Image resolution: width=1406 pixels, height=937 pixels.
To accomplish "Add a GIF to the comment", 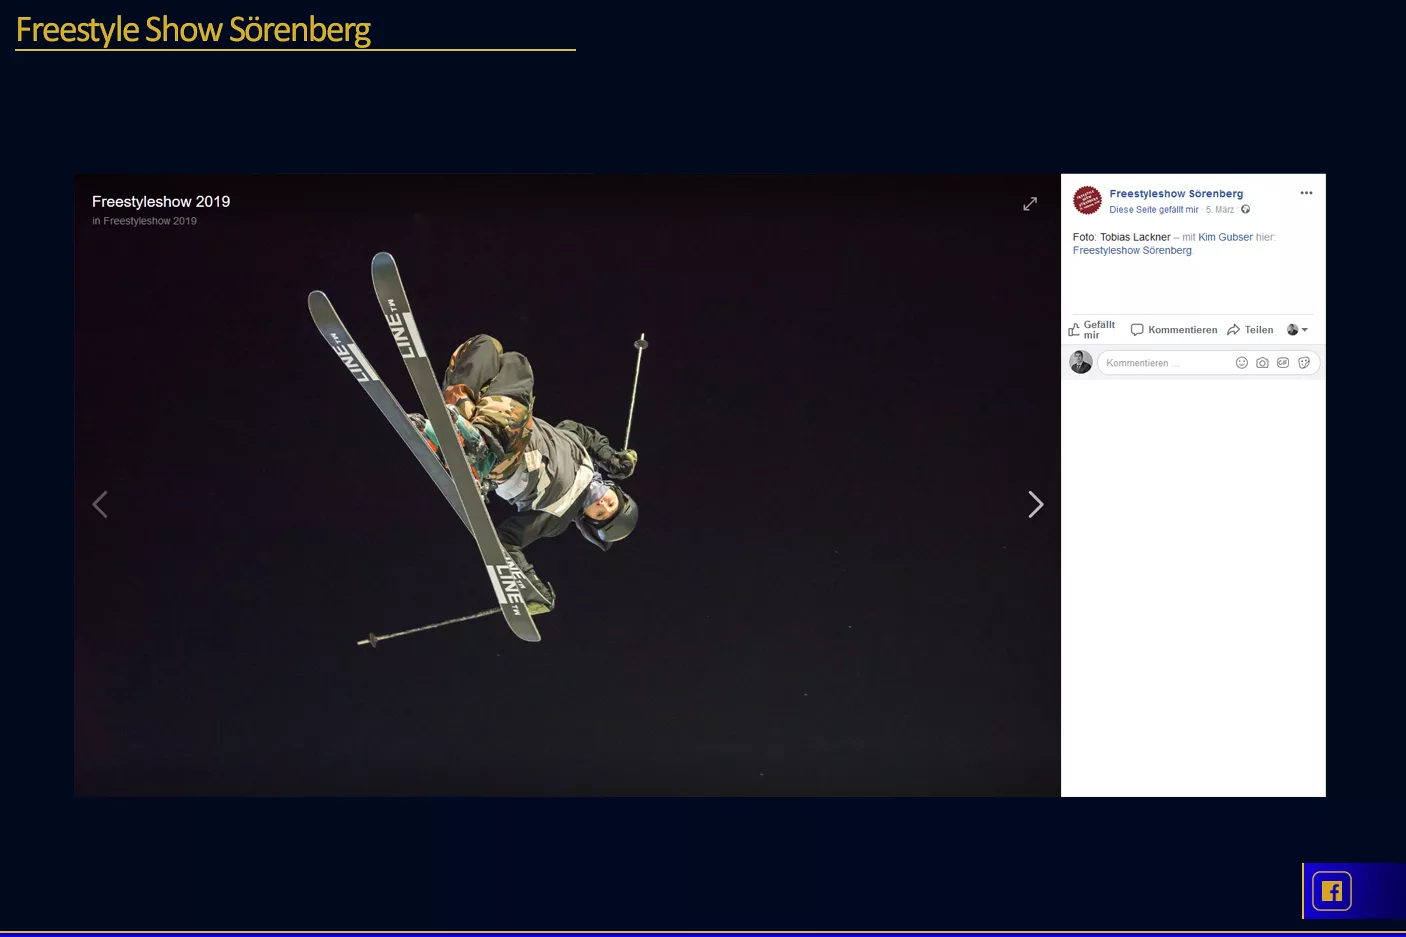I will pos(1283,363).
